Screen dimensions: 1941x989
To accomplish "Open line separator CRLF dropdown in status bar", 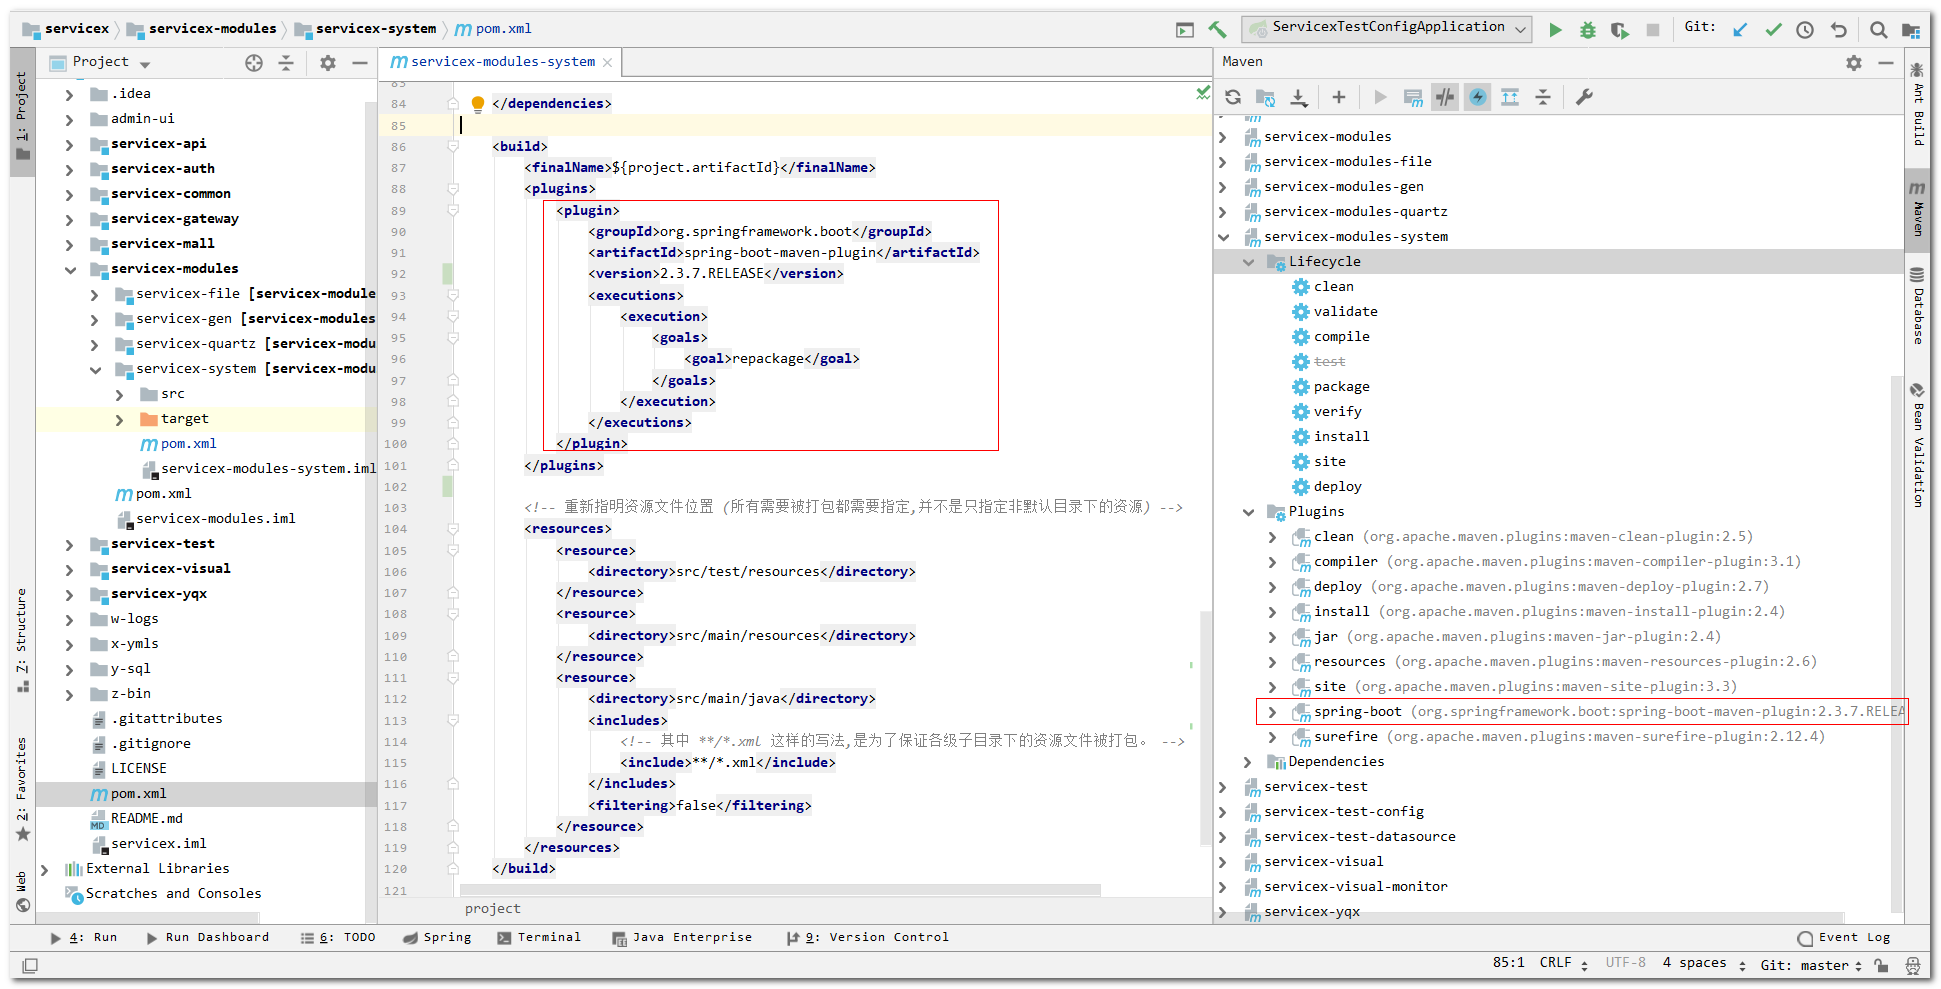I will (1563, 963).
